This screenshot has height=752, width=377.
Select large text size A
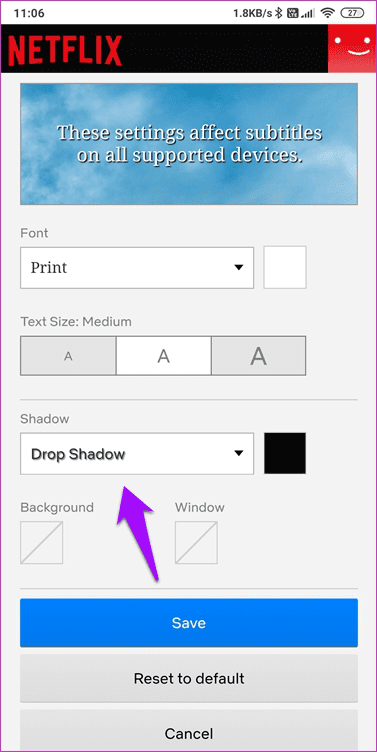point(259,356)
